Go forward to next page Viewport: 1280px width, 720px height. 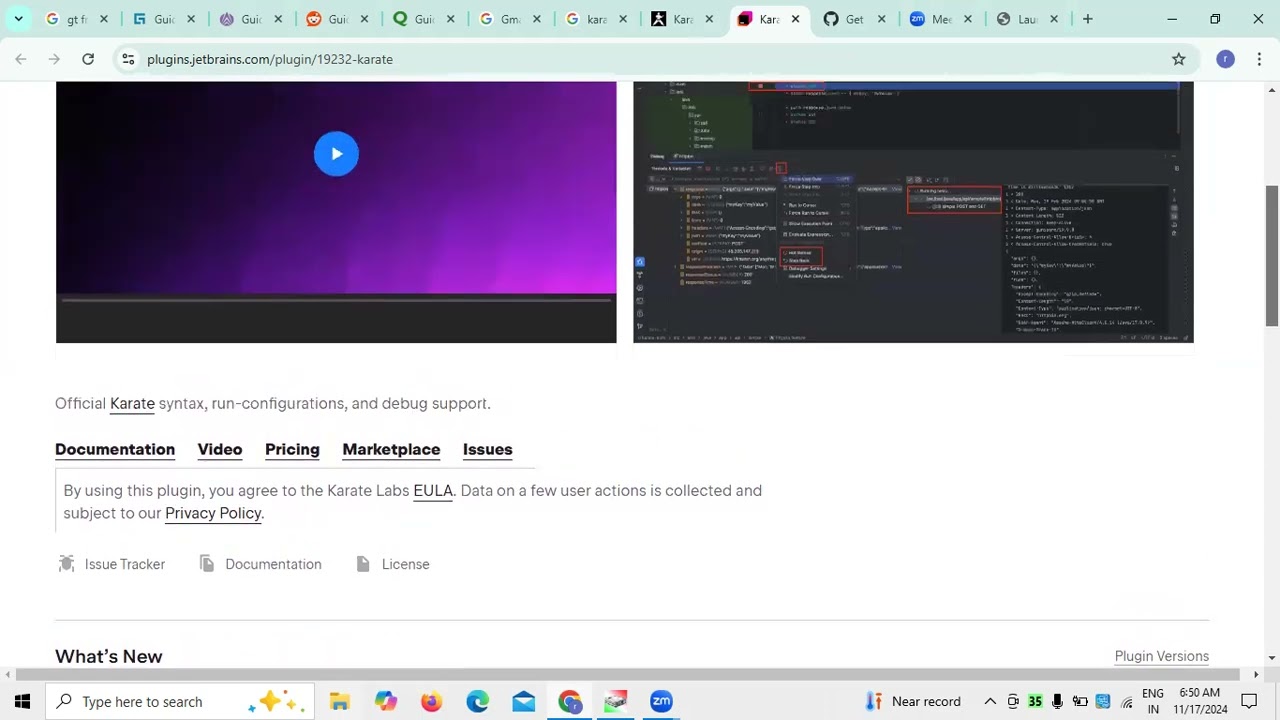54,59
